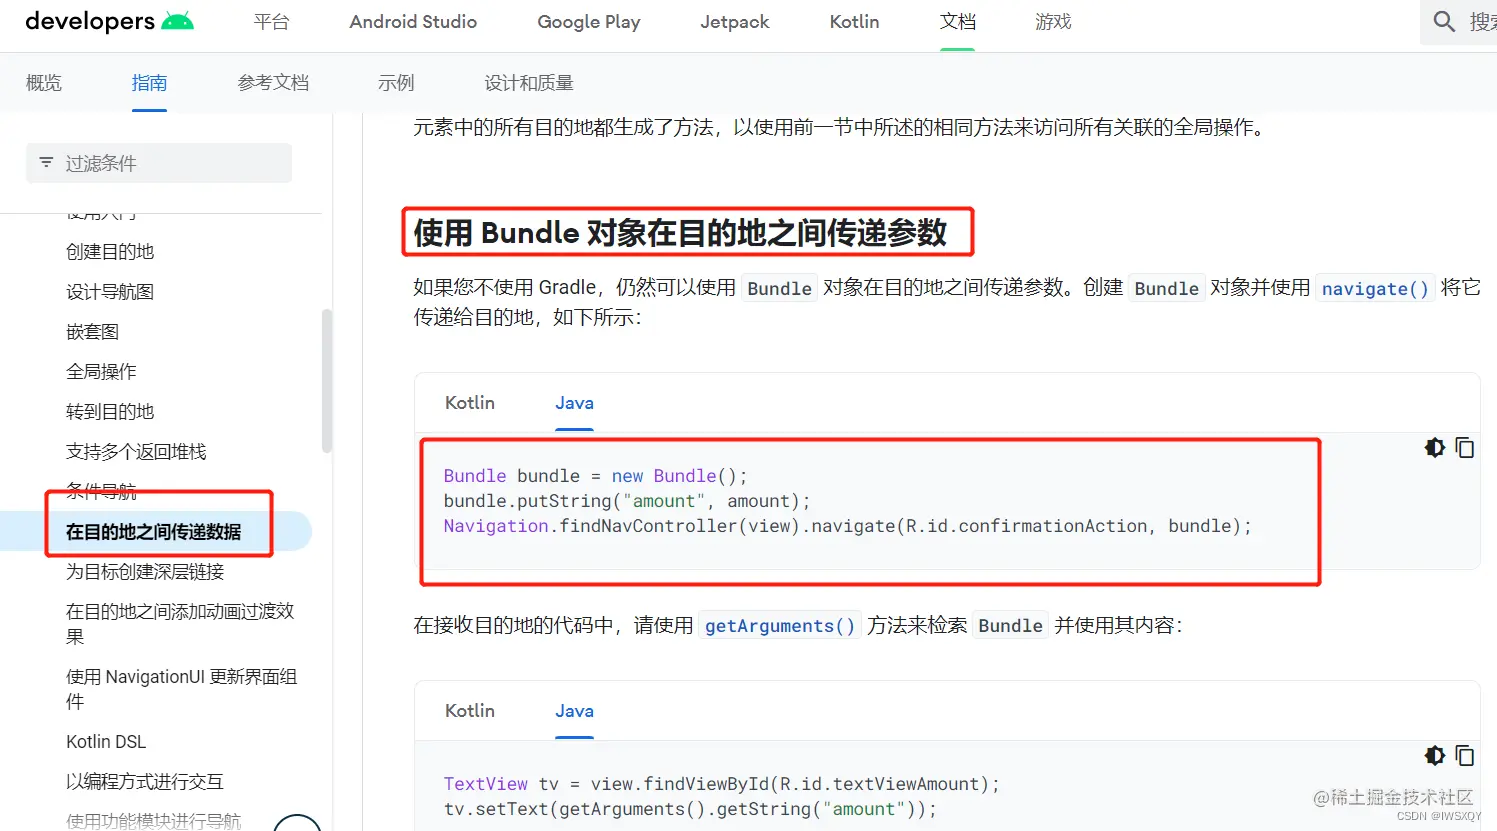Open 支持多个返回堆栈 in sidebar

[x=136, y=452]
